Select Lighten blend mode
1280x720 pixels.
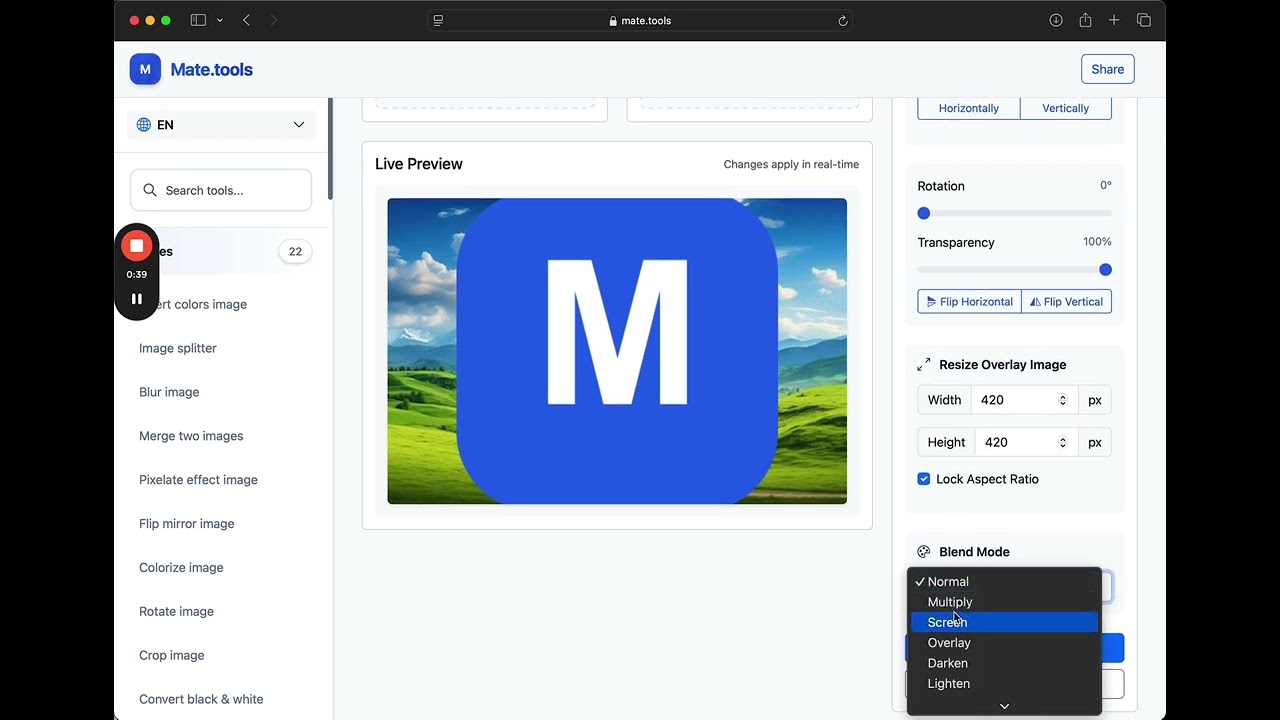point(1004,684)
